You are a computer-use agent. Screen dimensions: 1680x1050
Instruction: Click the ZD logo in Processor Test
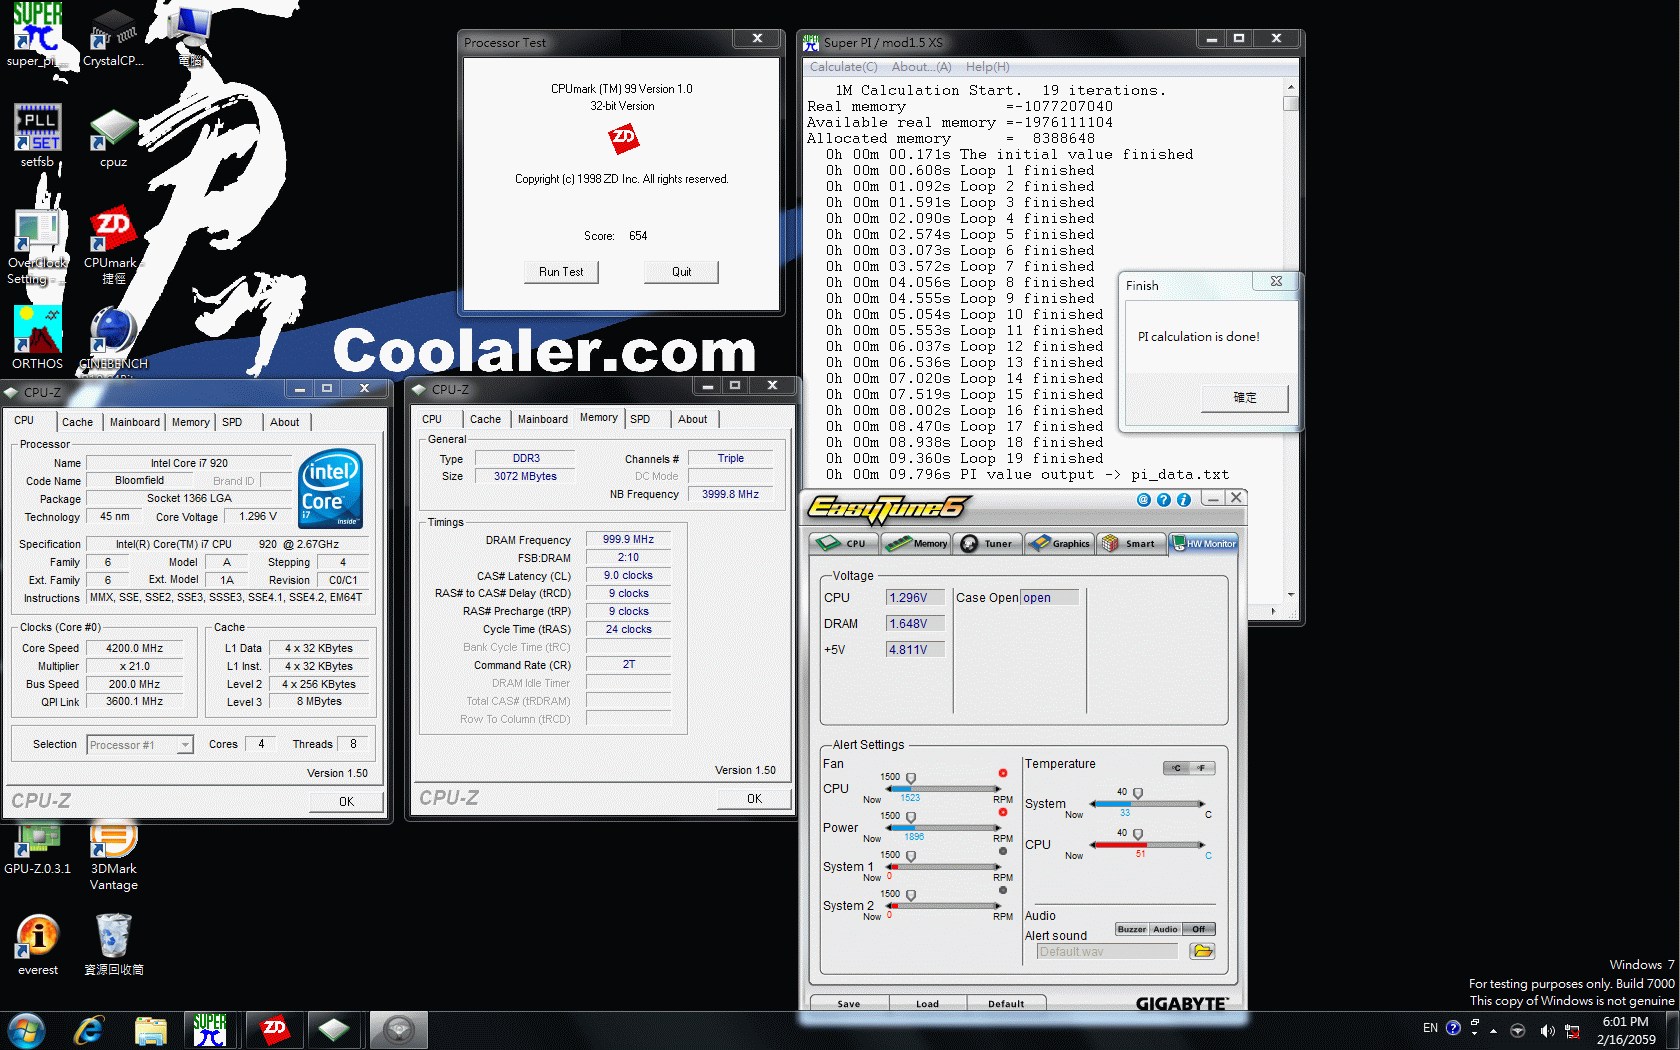[x=623, y=138]
